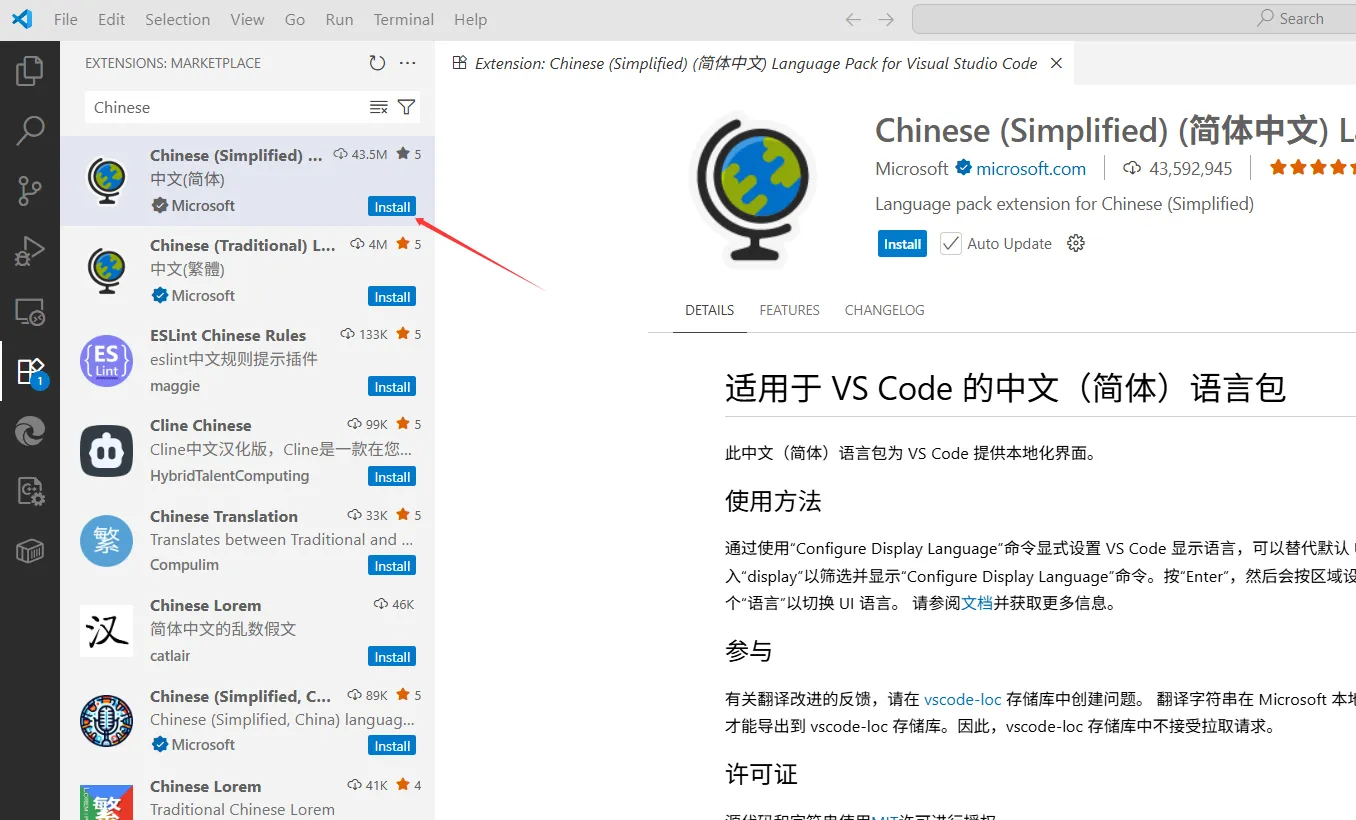The width and height of the screenshot is (1356, 820).
Task: Open the Search view in activity bar
Action: click(x=30, y=130)
